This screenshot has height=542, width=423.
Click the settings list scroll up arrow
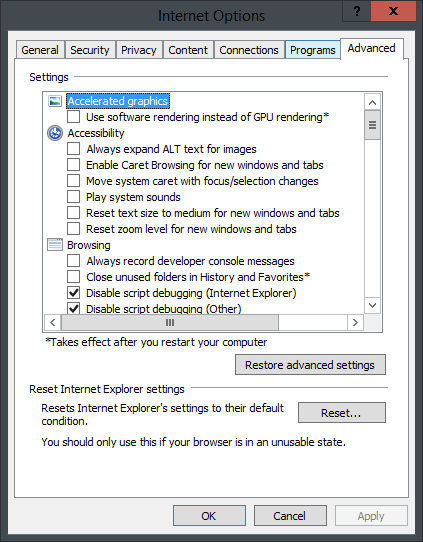tap(372, 102)
